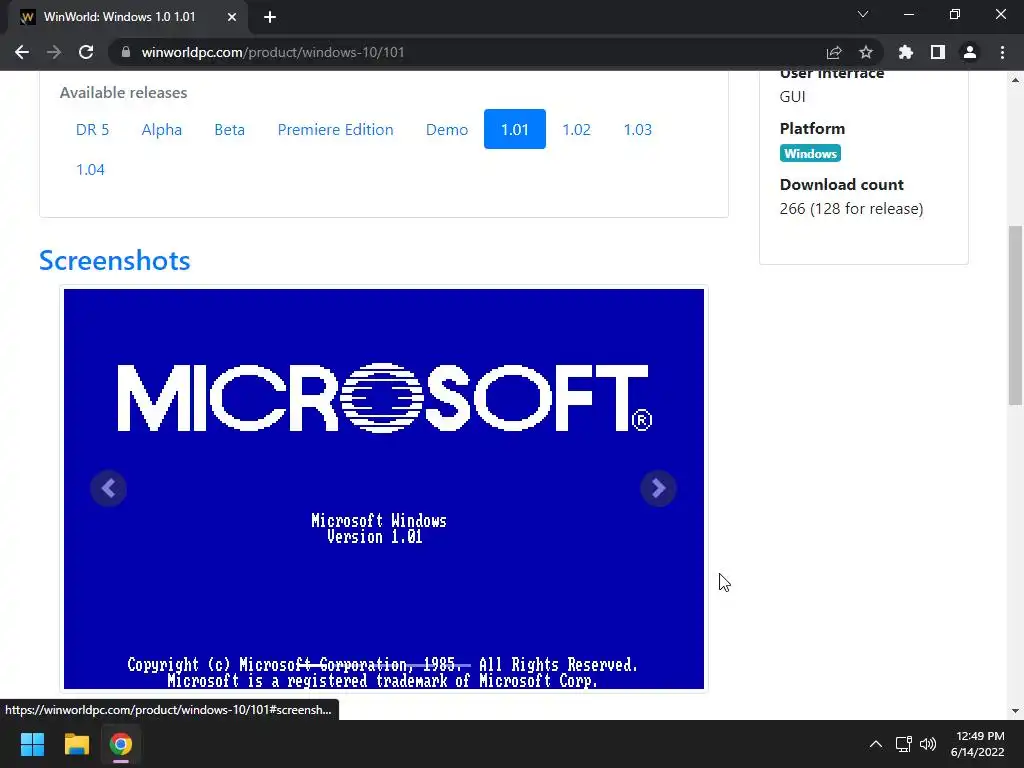The width and height of the screenshot is (1024, 768).
Task: Click the Screenshots heading link
Action: (115, 261)
